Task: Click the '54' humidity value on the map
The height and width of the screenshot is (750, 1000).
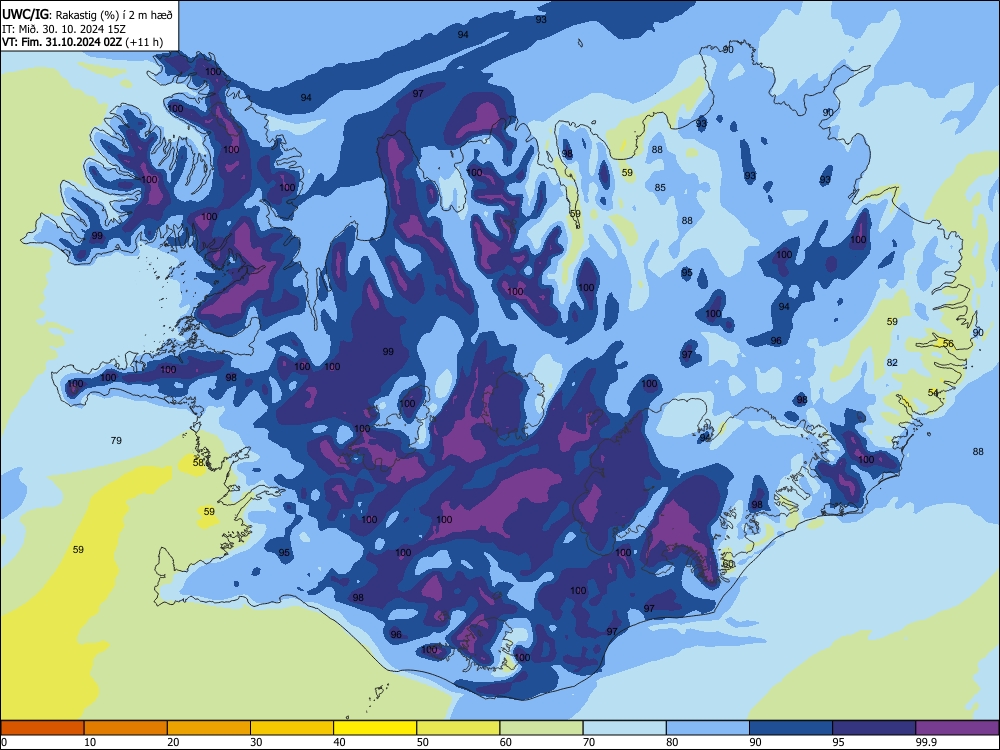Action: 933,393
